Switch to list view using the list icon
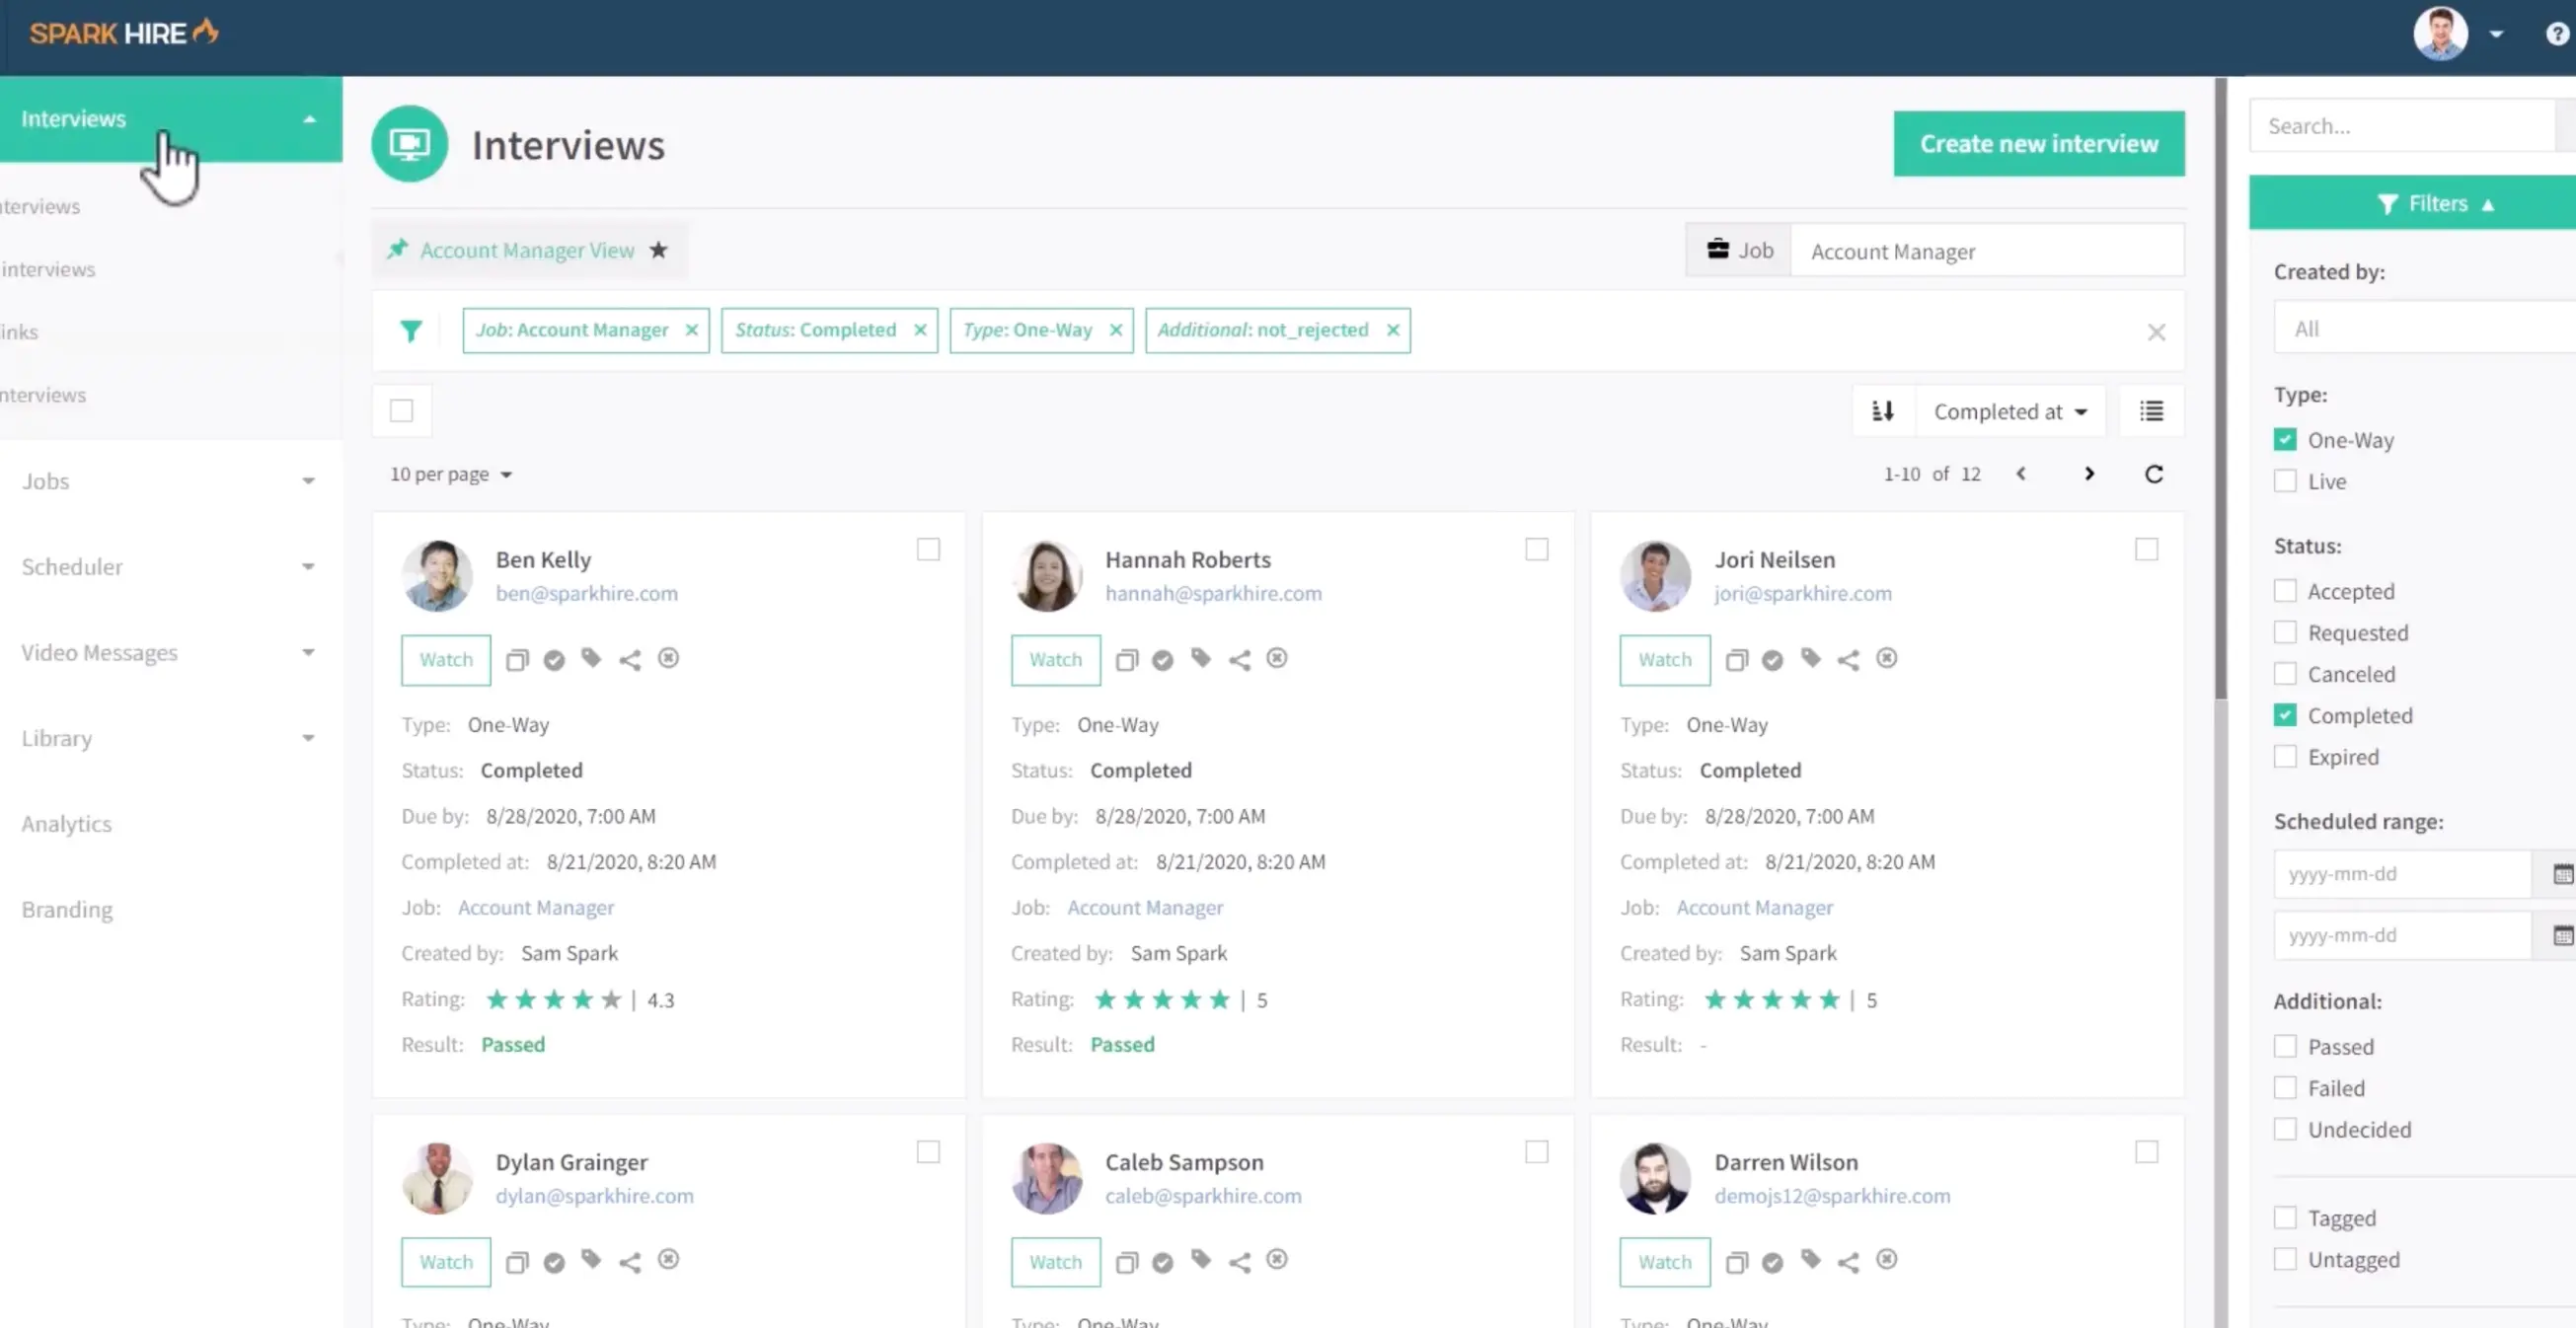The width and height of the screenshot is (2576, 1328). click(x=2151, y=410)
